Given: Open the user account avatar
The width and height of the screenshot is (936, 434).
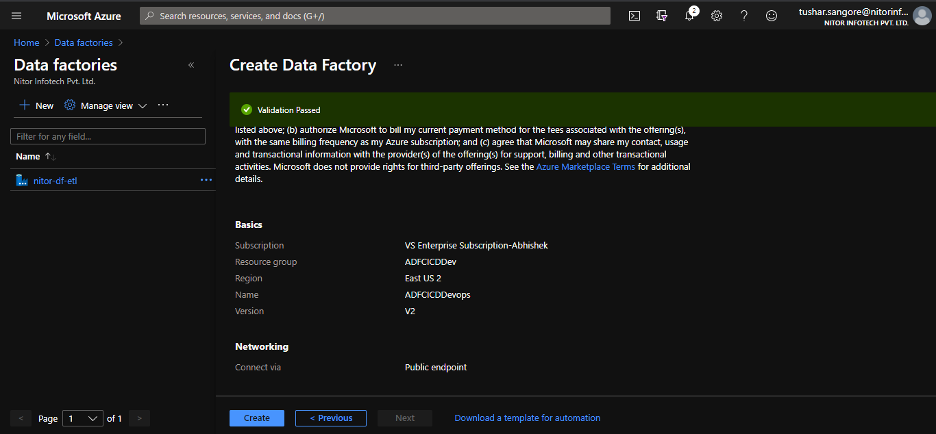Looking at the screenshot, I should tap(922, 16).
